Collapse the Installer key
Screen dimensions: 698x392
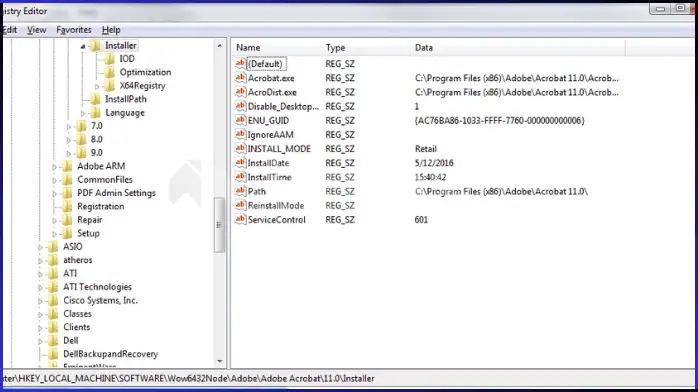(83, 46)
